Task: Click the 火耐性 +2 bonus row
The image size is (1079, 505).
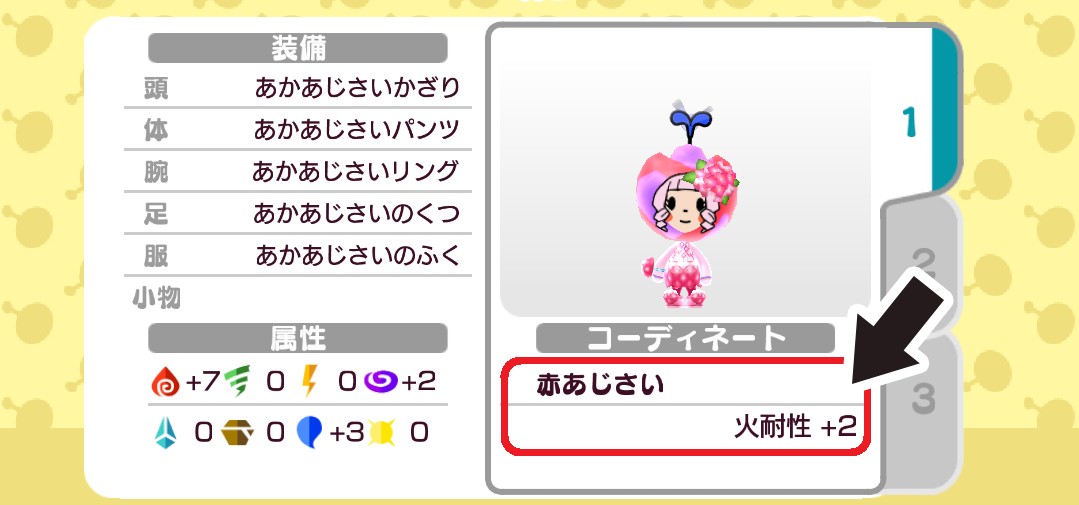Action: coord(685,428)
